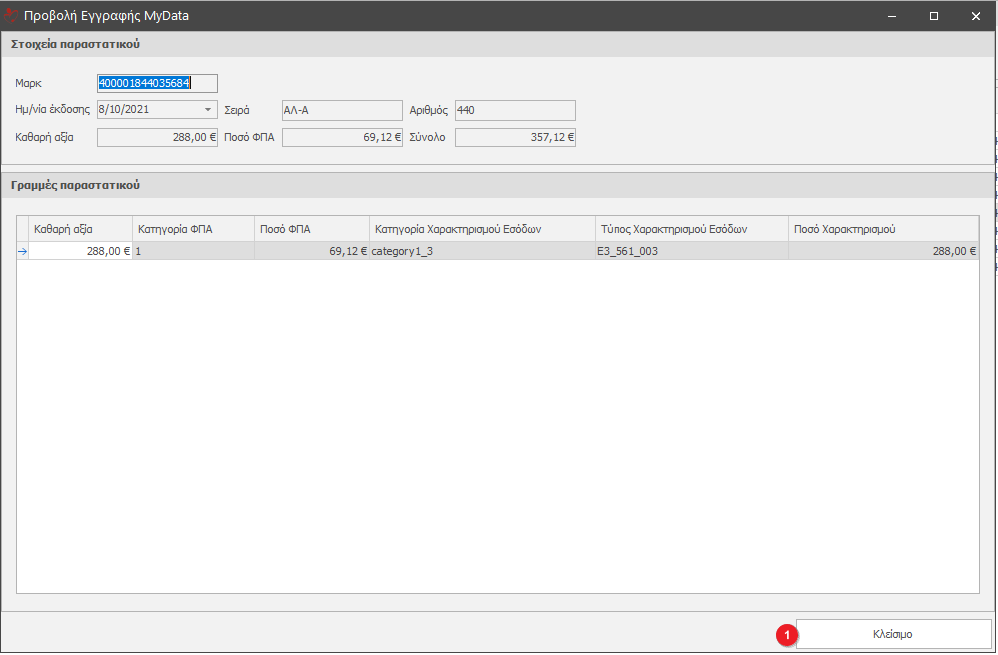
Task: Open the Ημ/νία έκδοσης date dropdown
Action: pos(208,110)
